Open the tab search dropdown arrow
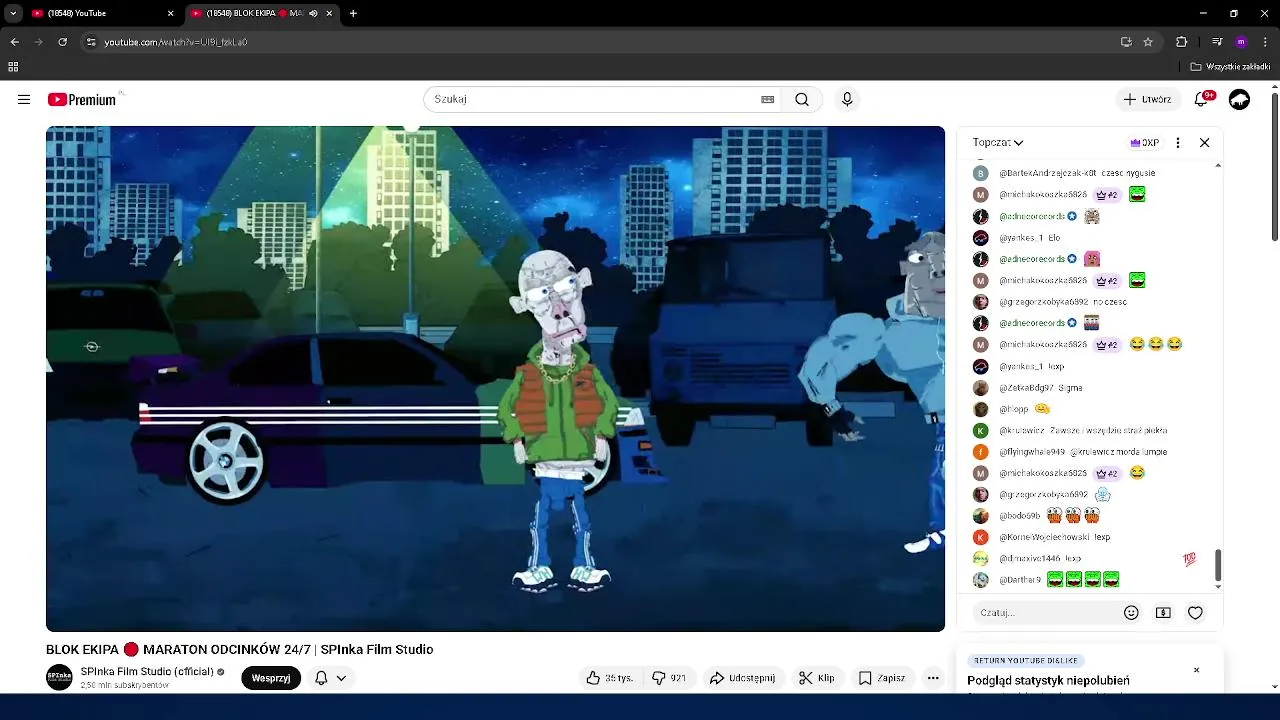1280x720 pixels. (12, 13)
